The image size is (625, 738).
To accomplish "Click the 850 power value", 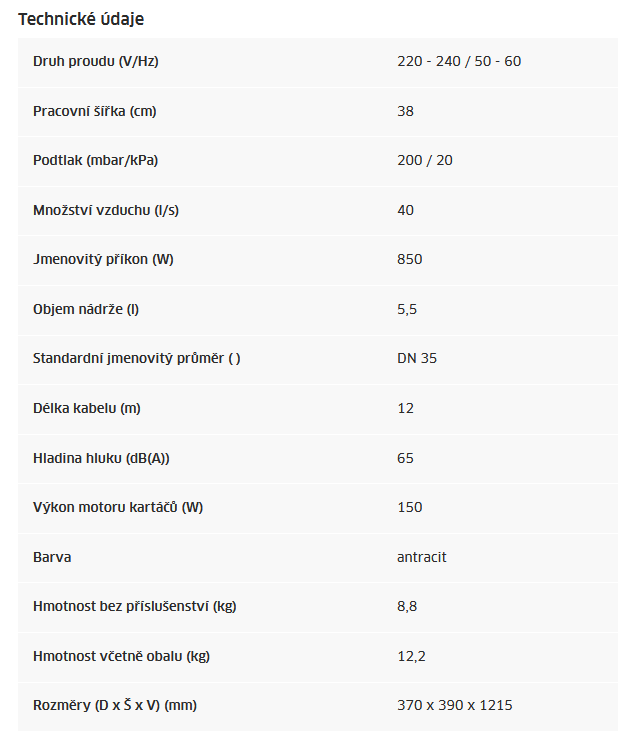I will click(x=409, y=259).
